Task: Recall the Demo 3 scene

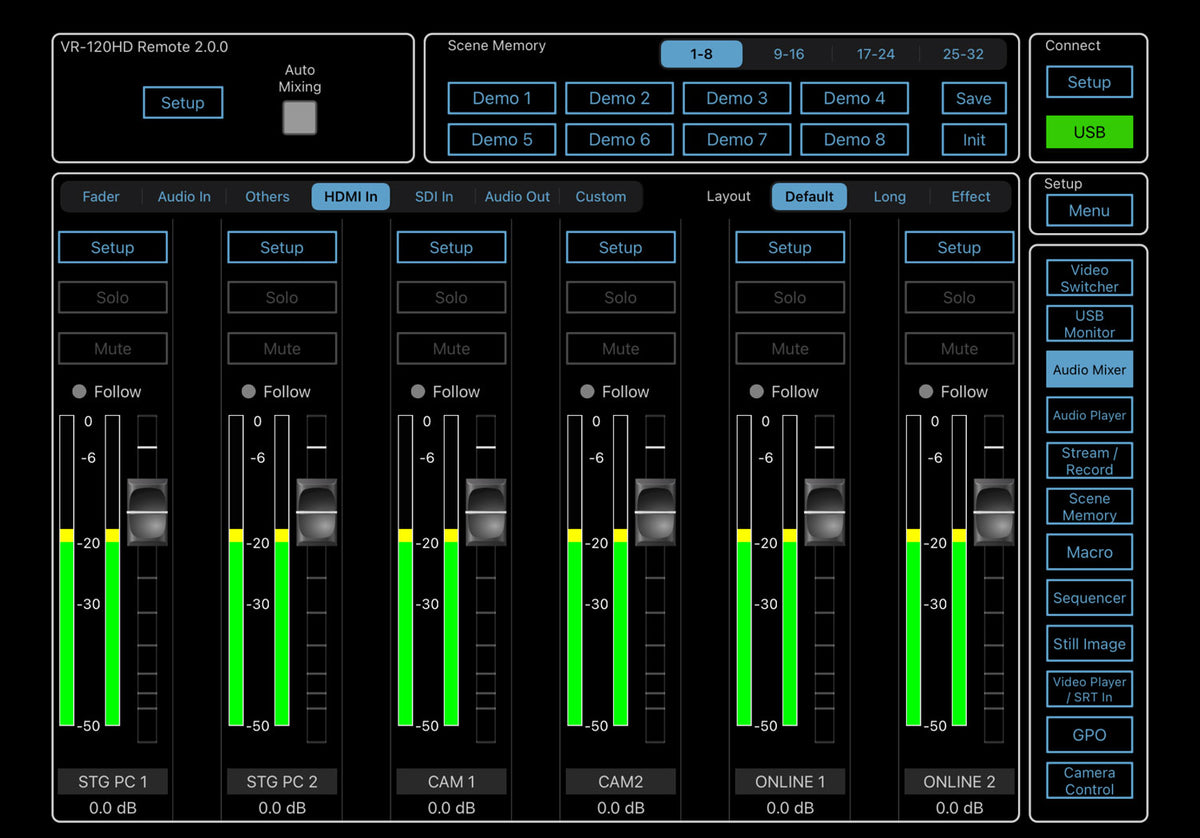Action: coord(736,98)
